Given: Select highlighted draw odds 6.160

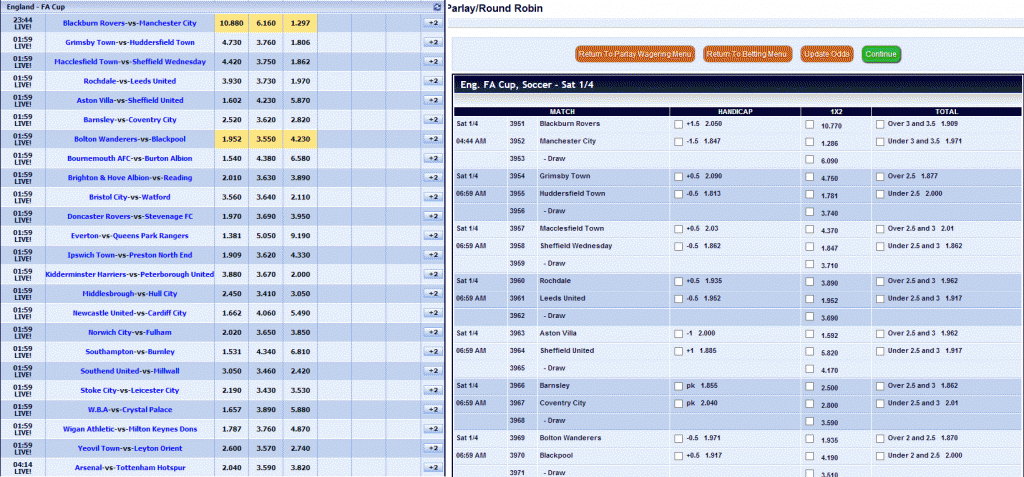Looking at the screenshot, I should point(266,23).
